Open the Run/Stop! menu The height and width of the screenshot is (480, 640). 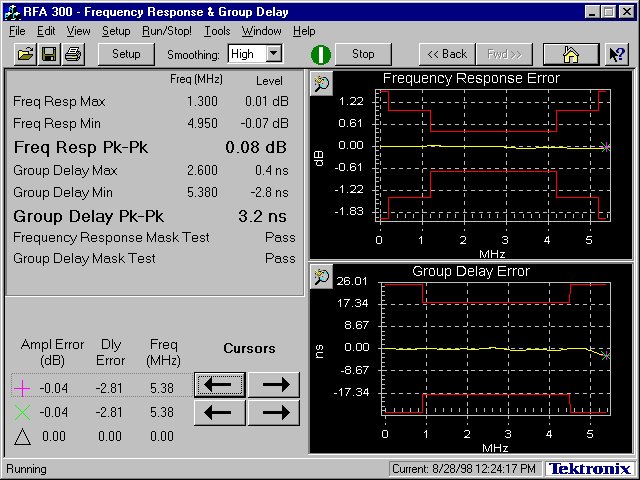pyautogui.click(x=167, y=31)
